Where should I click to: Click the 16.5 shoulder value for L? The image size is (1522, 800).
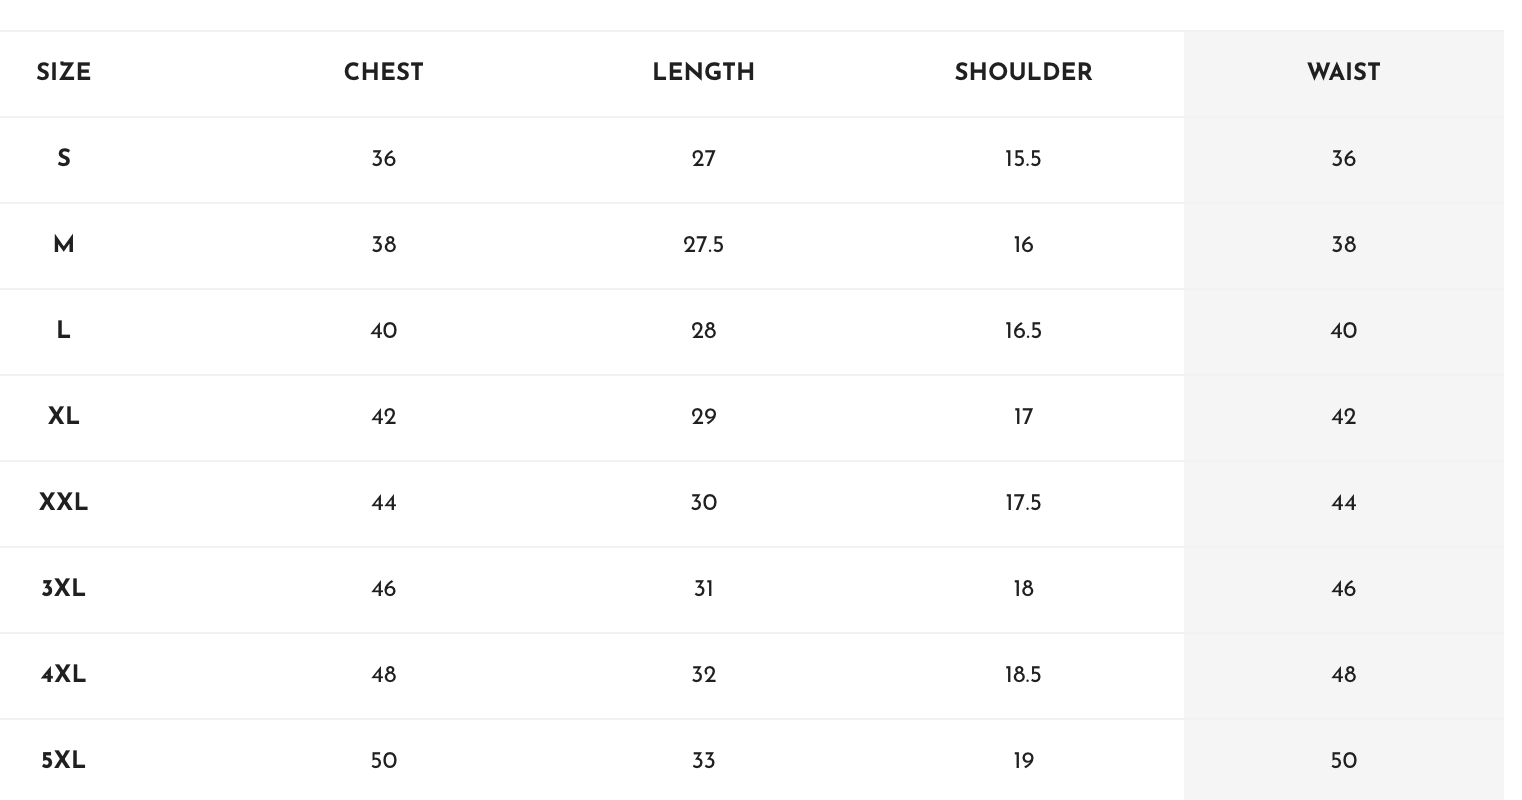click(x=1023, y=331)
